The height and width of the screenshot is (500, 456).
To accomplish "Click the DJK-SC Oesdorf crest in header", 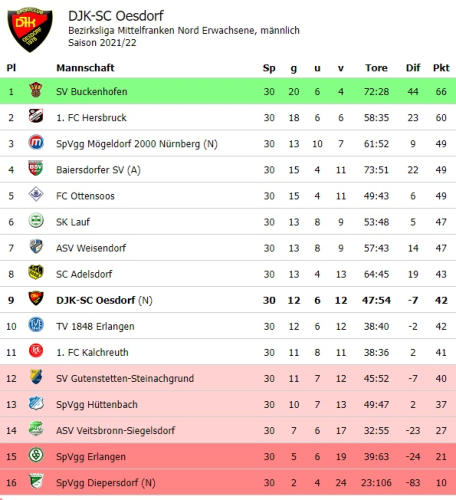I will [x=30, y=30].
